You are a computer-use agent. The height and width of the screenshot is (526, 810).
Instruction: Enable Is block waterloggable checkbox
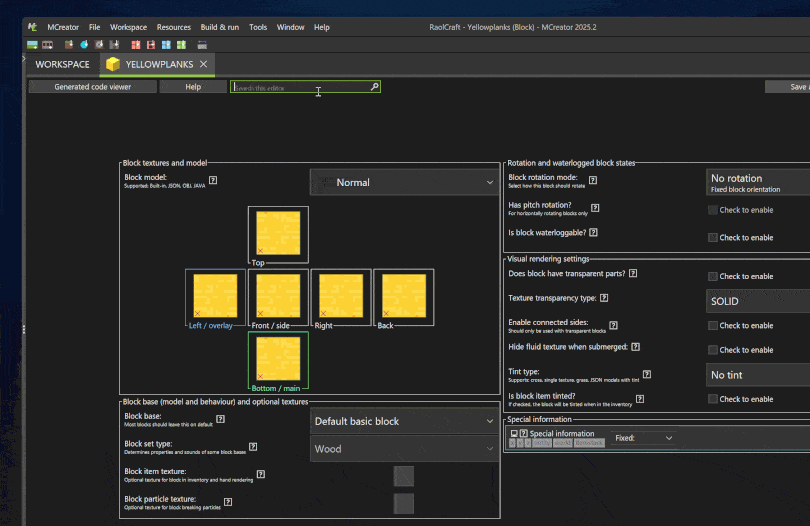(x=713, y=238)
